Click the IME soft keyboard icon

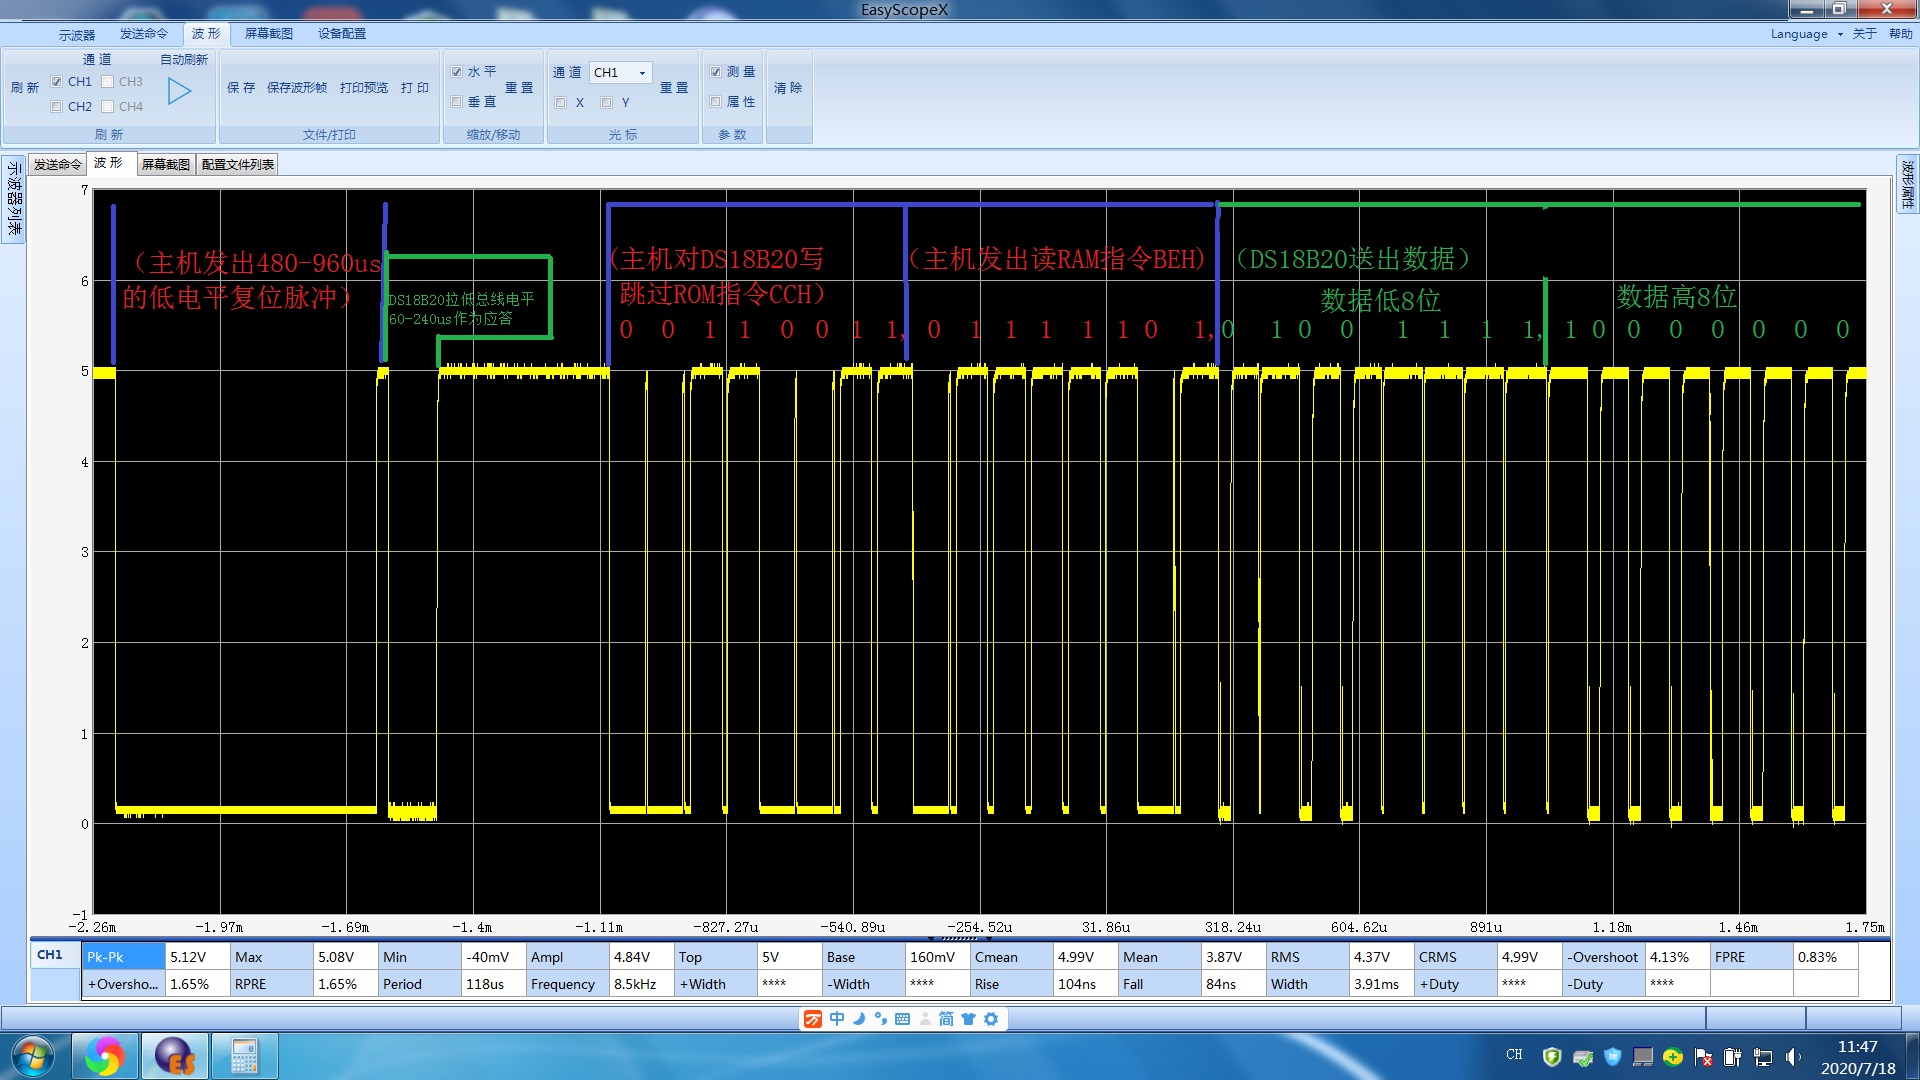tap(902, 1019)
